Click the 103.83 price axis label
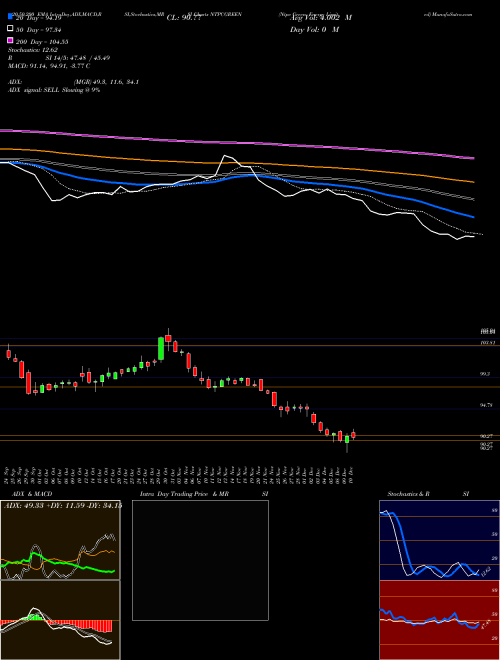The image size is (500, 660). click(488, 343)
